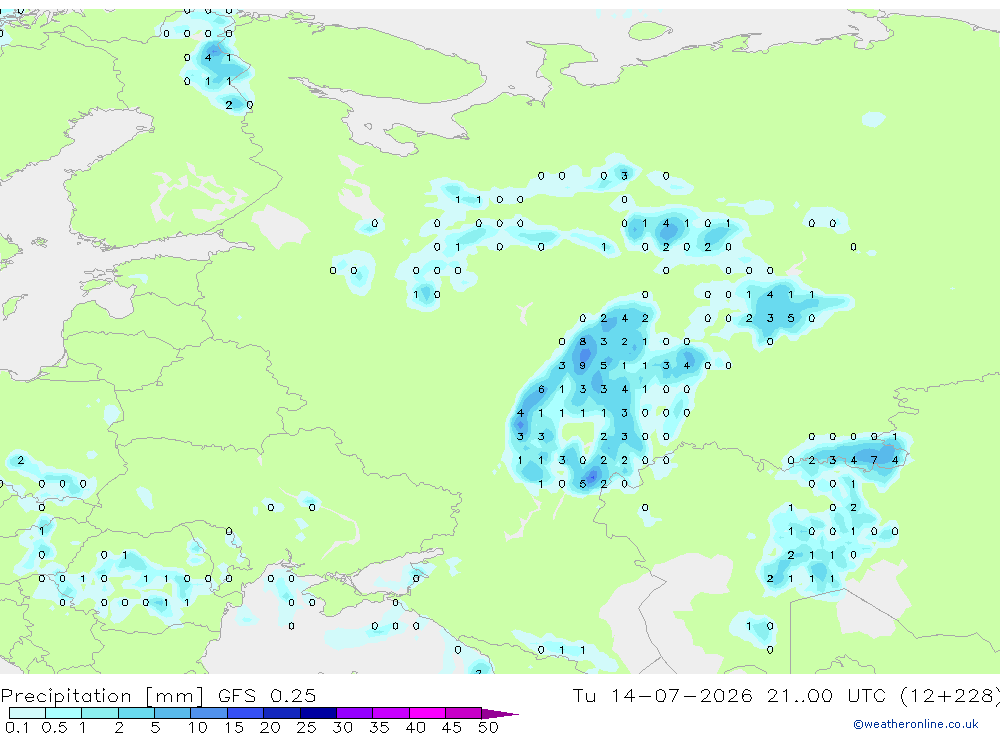Select the 10–15 mm legend swatch
The width and height of the screenshot is (1000, 733).
click(209, 713)
